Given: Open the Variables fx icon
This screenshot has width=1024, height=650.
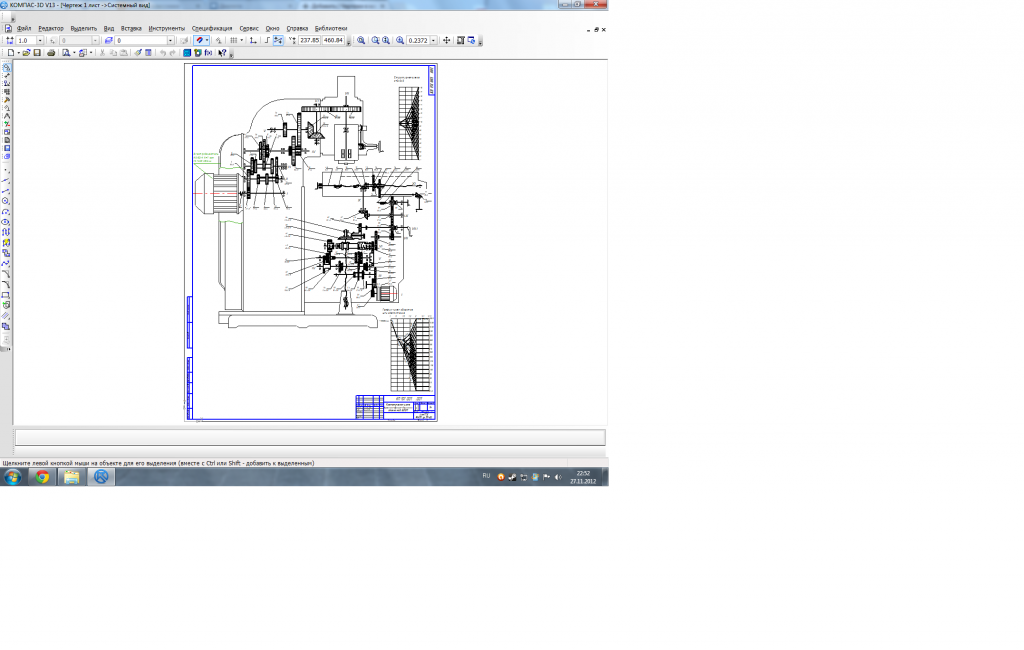Looking at the screenshot, I should 208,53.
